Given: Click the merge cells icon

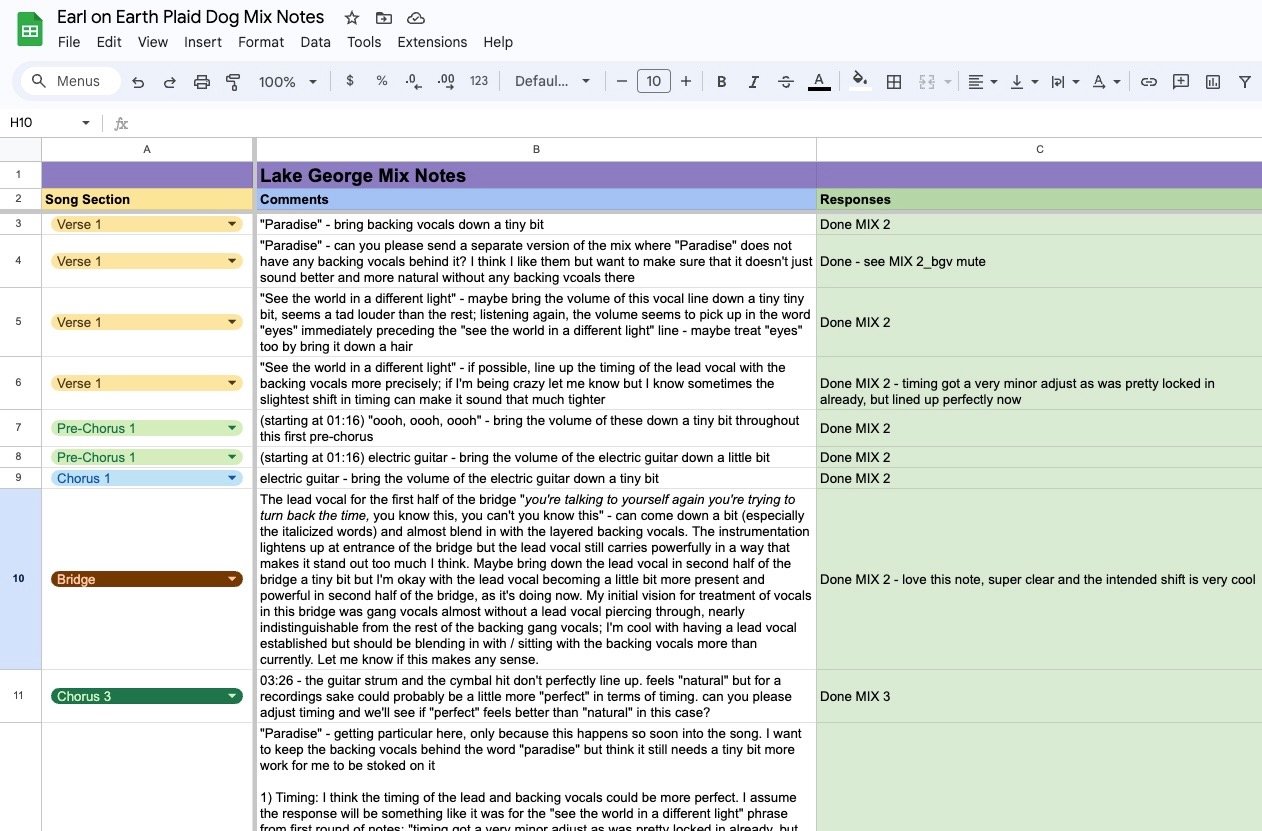Looking at the screenshot, I should pos(927,82).
